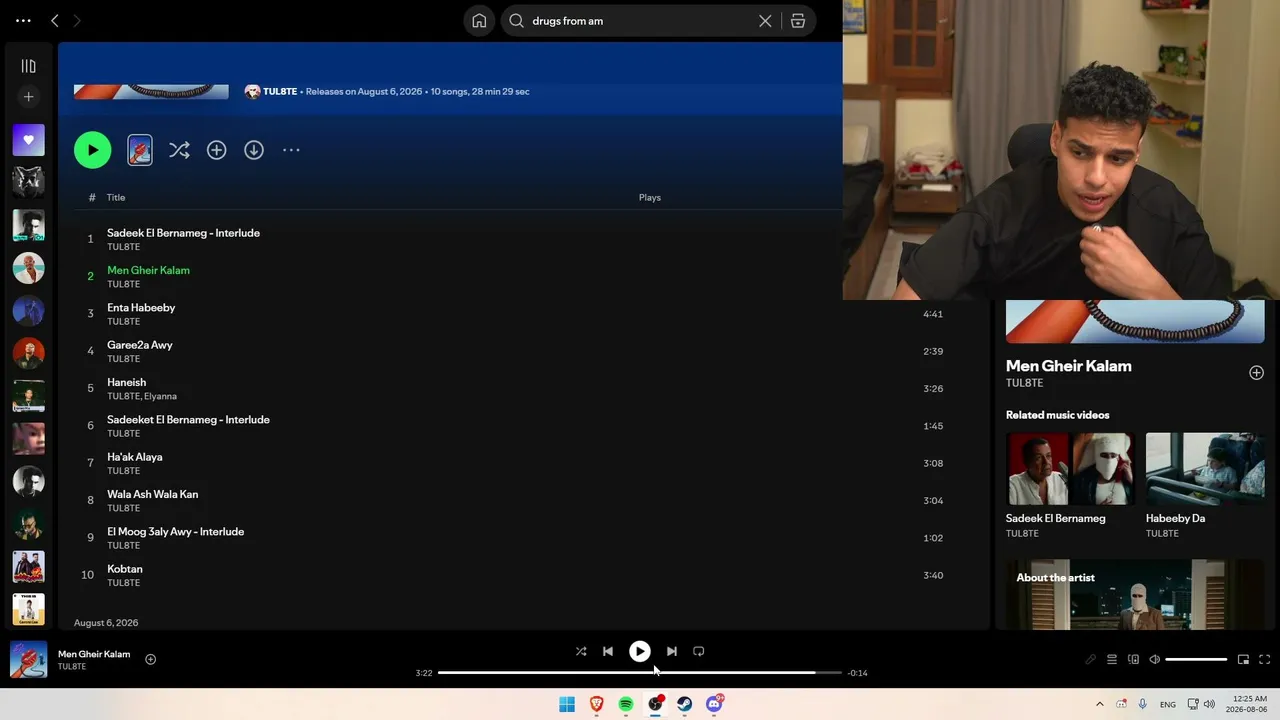Show lyrics with the microphone icon

[x=1090, y=660]
